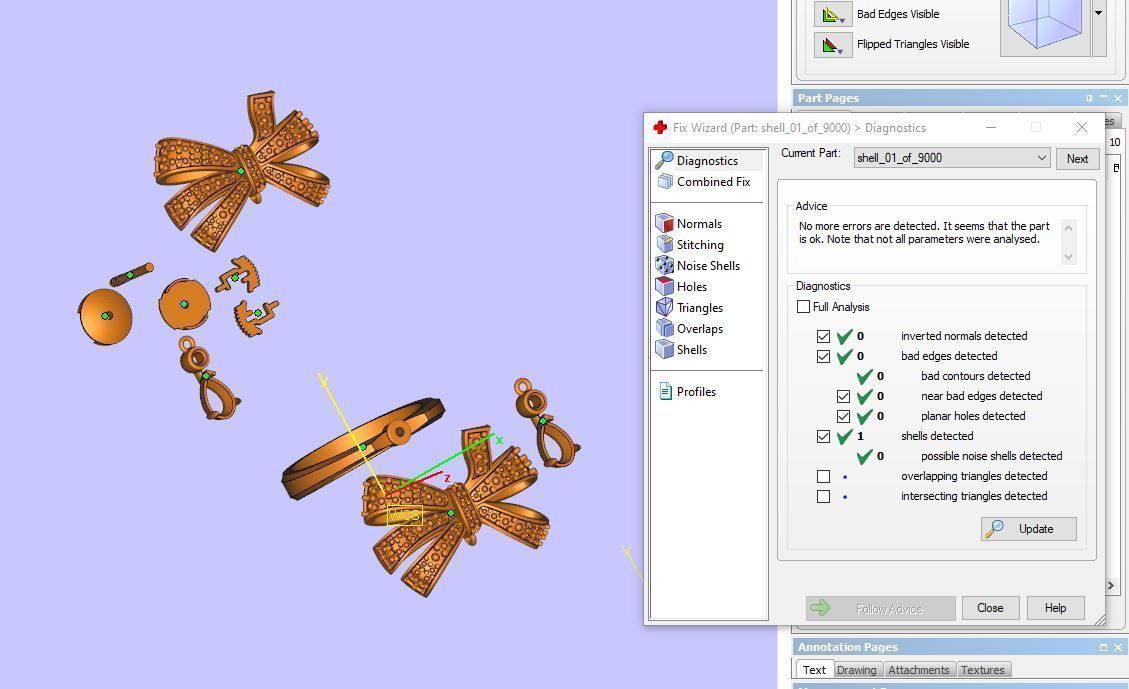Viewport: 1129px width, 689px height.
Task: Select Holes in the Fix Wizard sidebar
Action: pos(691,287)
